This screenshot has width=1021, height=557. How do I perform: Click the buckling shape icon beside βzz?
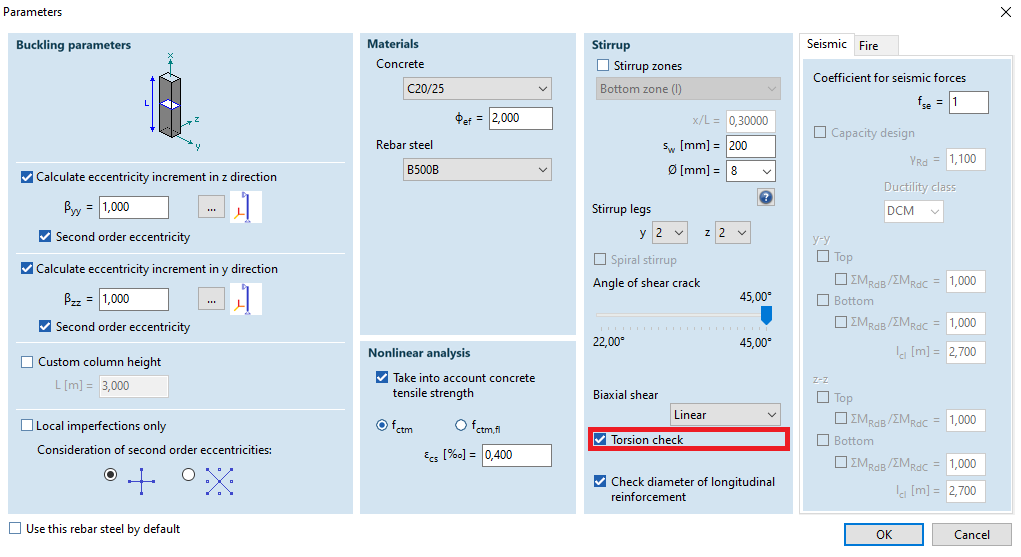point(245,299)
